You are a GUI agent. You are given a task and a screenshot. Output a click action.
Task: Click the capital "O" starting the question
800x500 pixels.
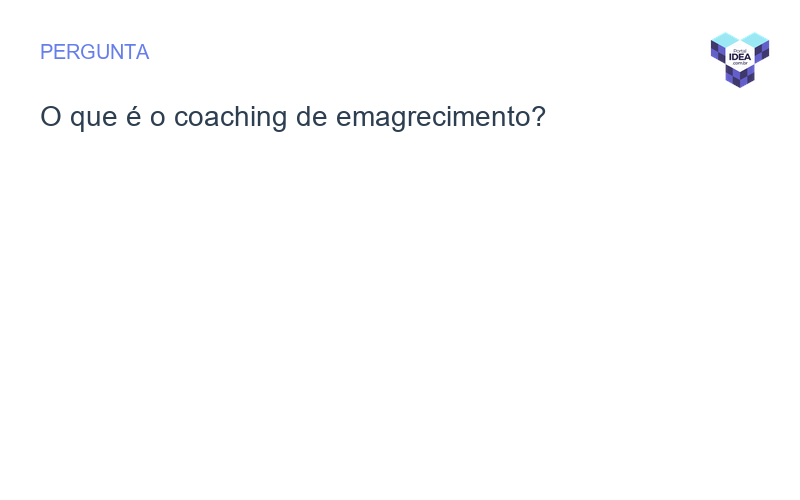point(50,117)
